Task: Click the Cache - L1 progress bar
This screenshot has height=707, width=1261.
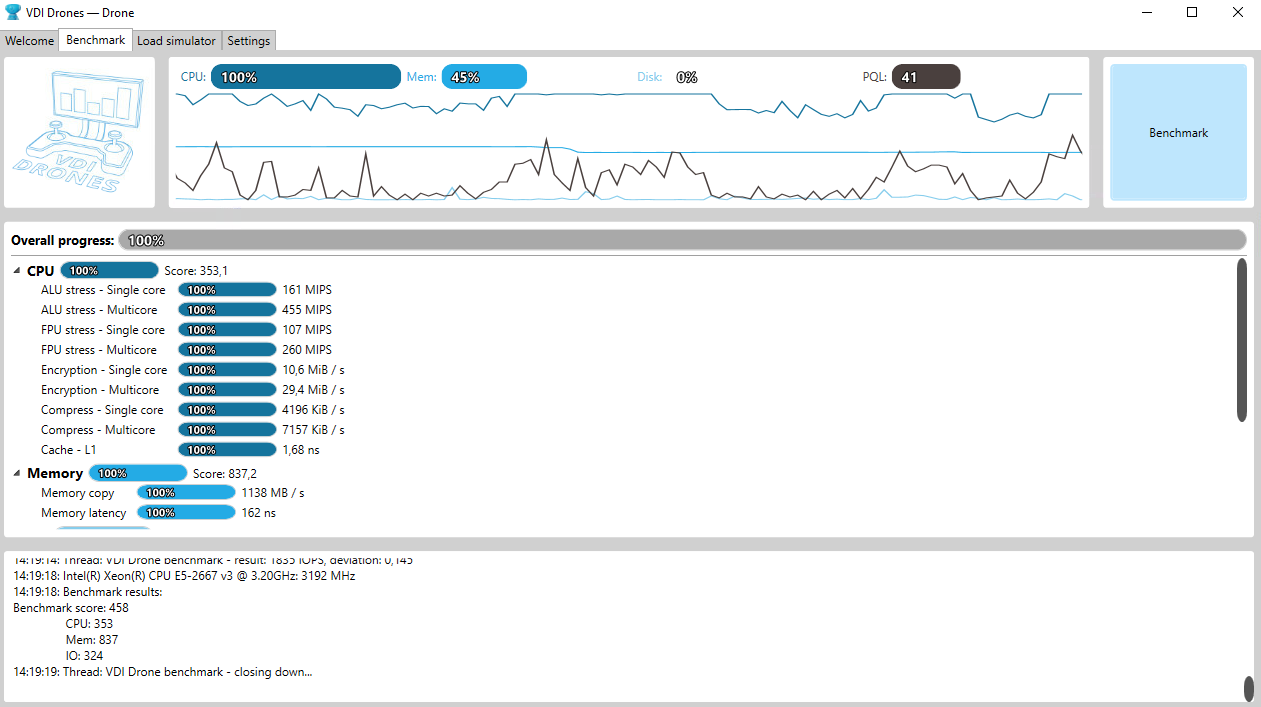Action: click(x=227, y=450)
